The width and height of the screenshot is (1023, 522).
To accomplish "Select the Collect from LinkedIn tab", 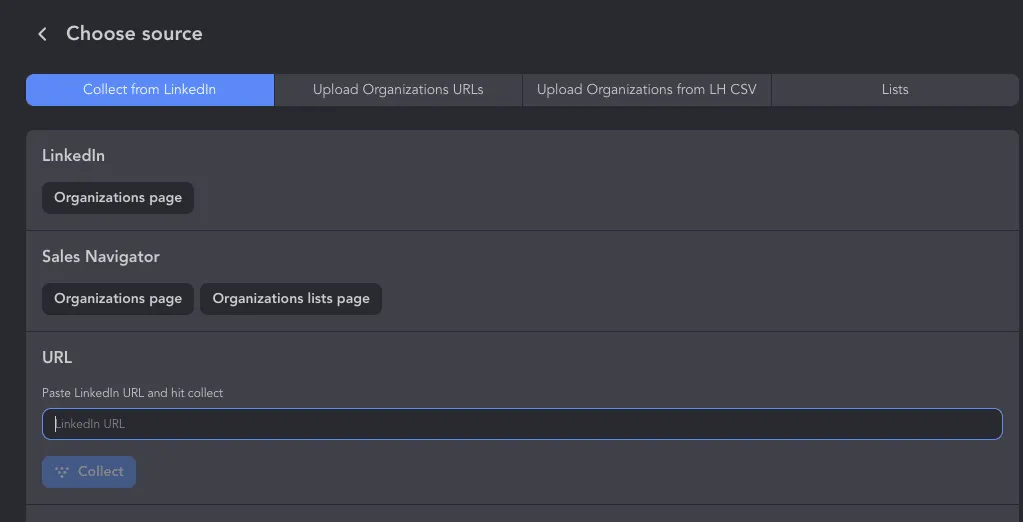I will click(149, 89).
